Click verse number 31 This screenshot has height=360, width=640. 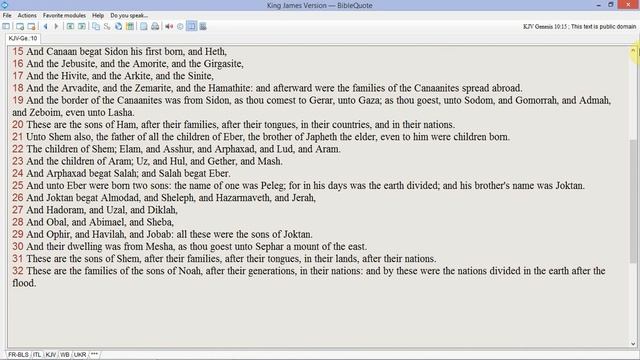(18, 259)
